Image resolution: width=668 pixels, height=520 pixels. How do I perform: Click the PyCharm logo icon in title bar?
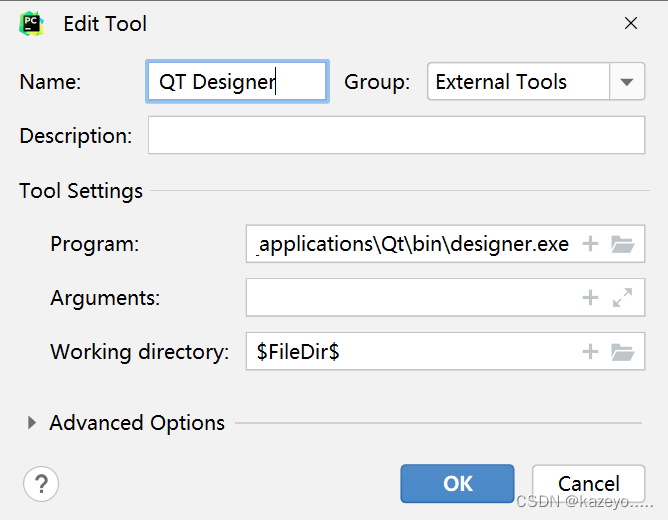pyautogui.click(x=32, y=23)
